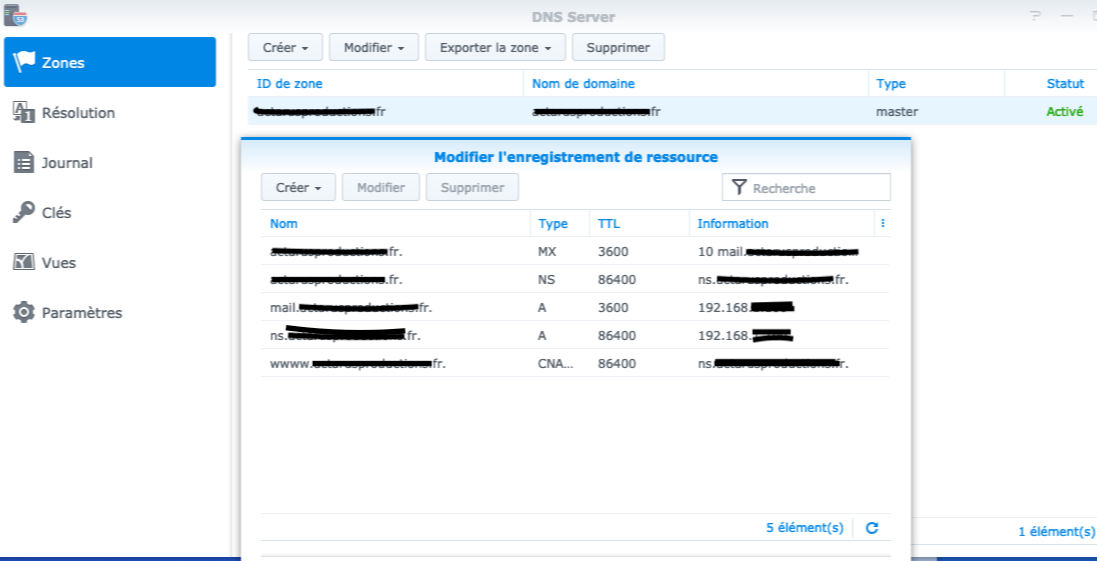Click the Activé status of the zone
The width and height of the screenshot is (1097, 561).
tap(1065, 111)
